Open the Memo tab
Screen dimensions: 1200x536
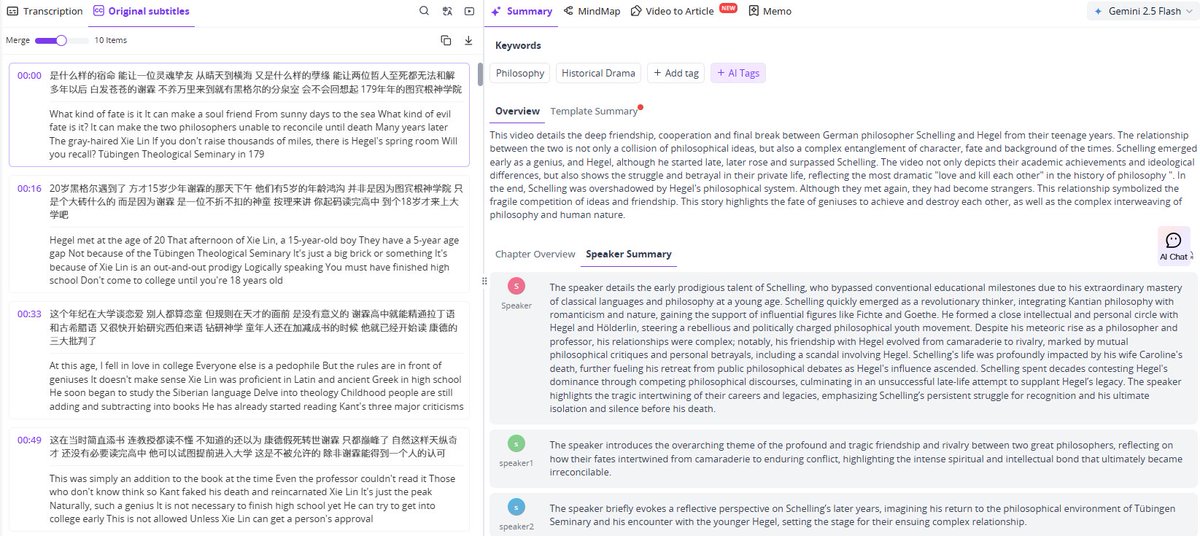click(769, 11)
